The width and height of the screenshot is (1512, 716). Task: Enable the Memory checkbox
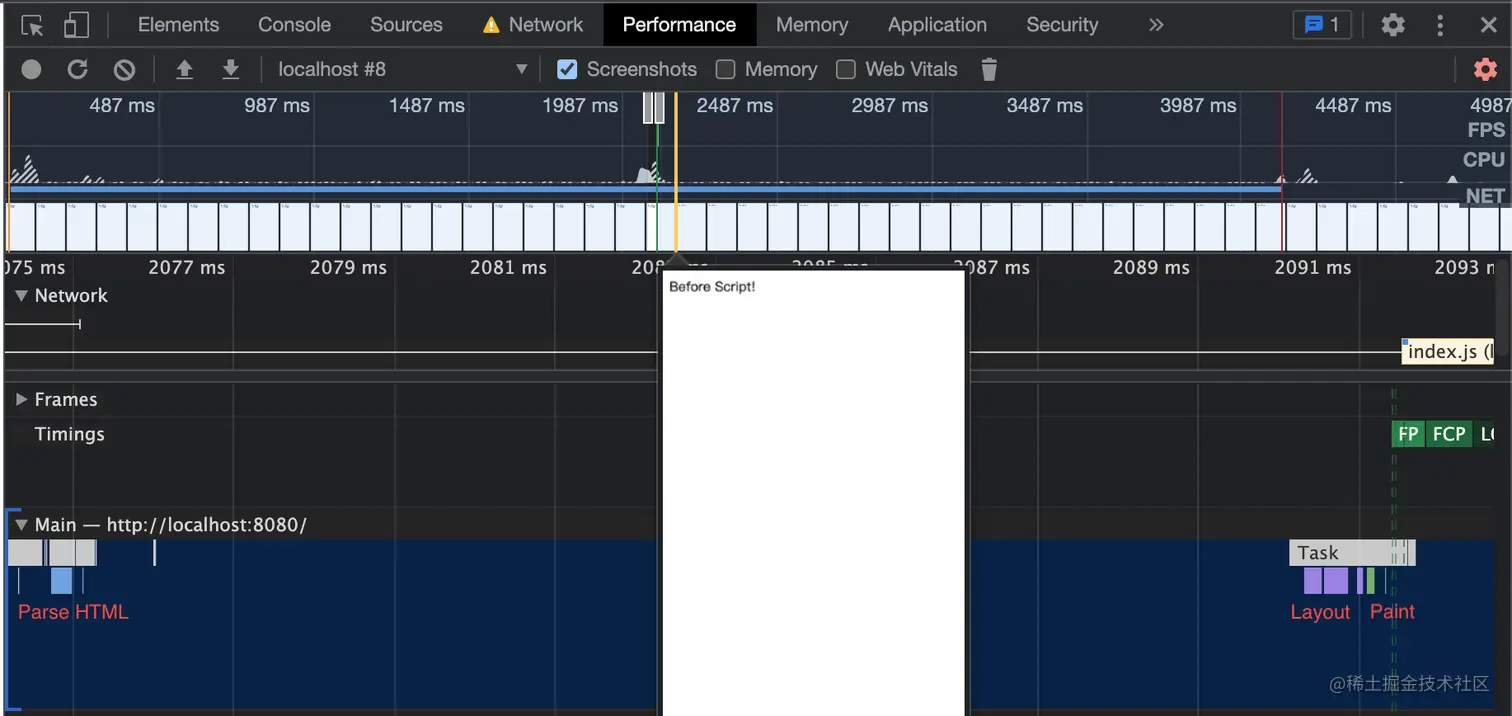tap(726, 69)
